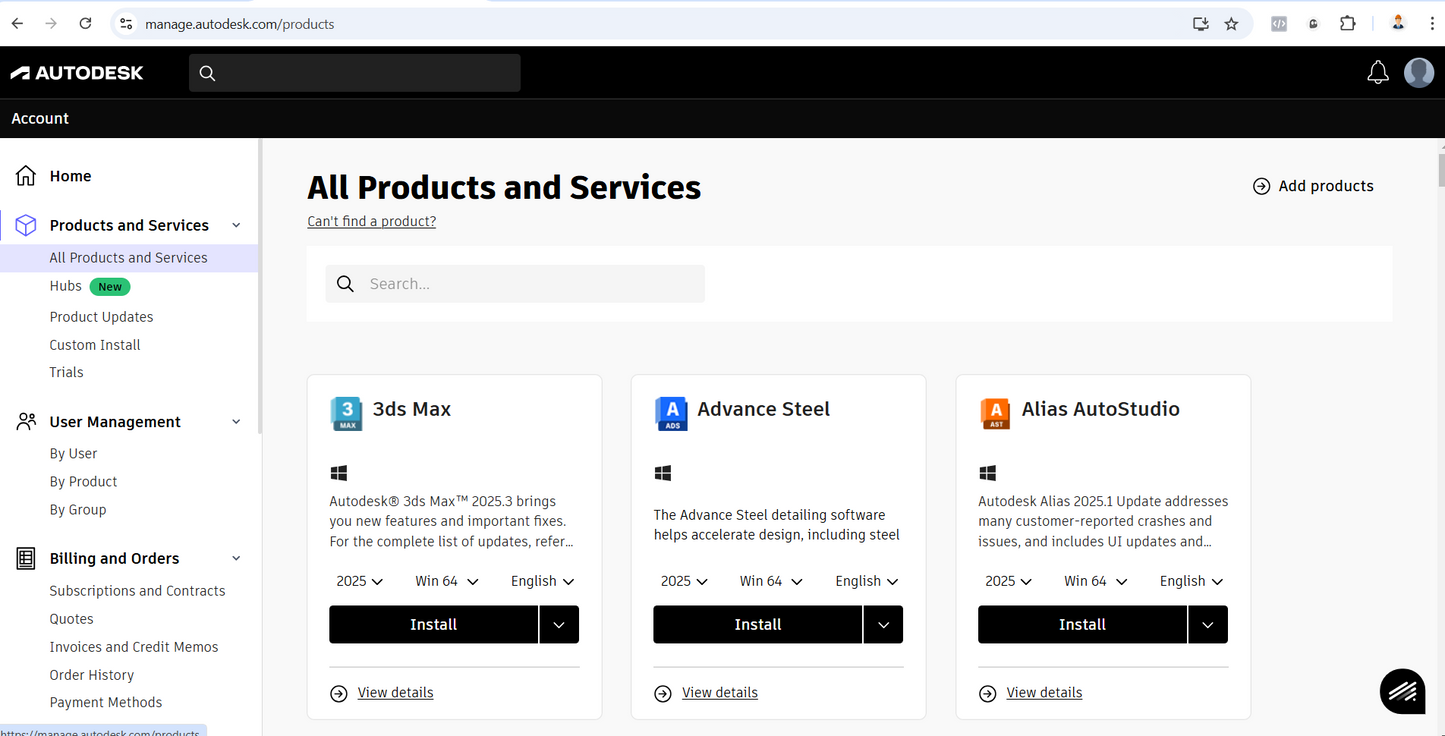Collapse the Products and Services section chevron

coord(236,225)
